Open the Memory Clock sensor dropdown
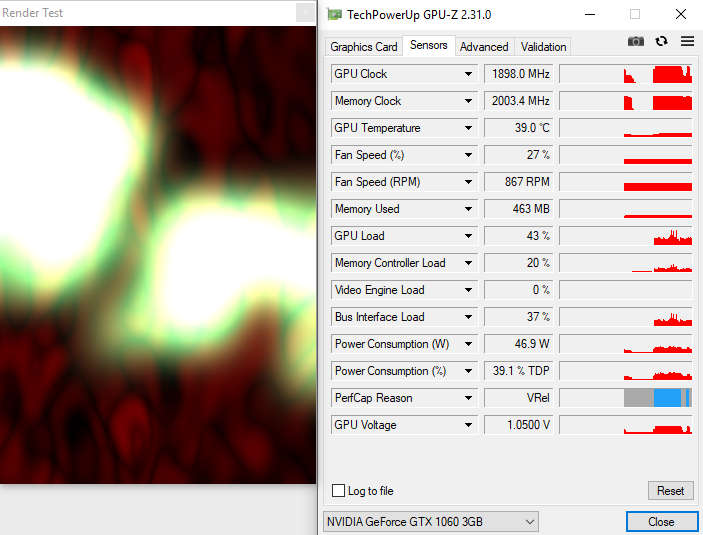Screen dimensions: 703x535 click(x=468, y=101)
